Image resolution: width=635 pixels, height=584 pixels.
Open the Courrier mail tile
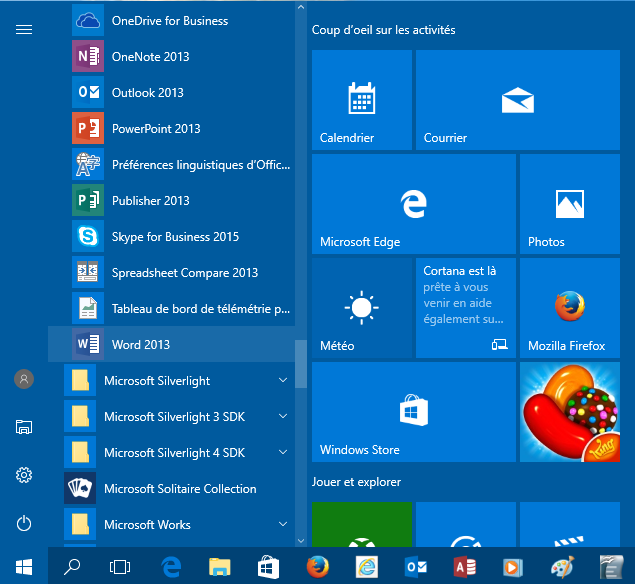coord(518,100)
